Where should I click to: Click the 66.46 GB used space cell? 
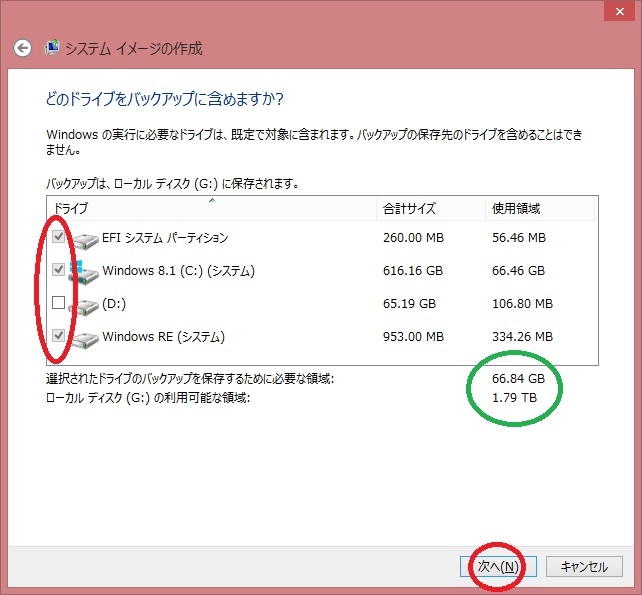(518, 271)
